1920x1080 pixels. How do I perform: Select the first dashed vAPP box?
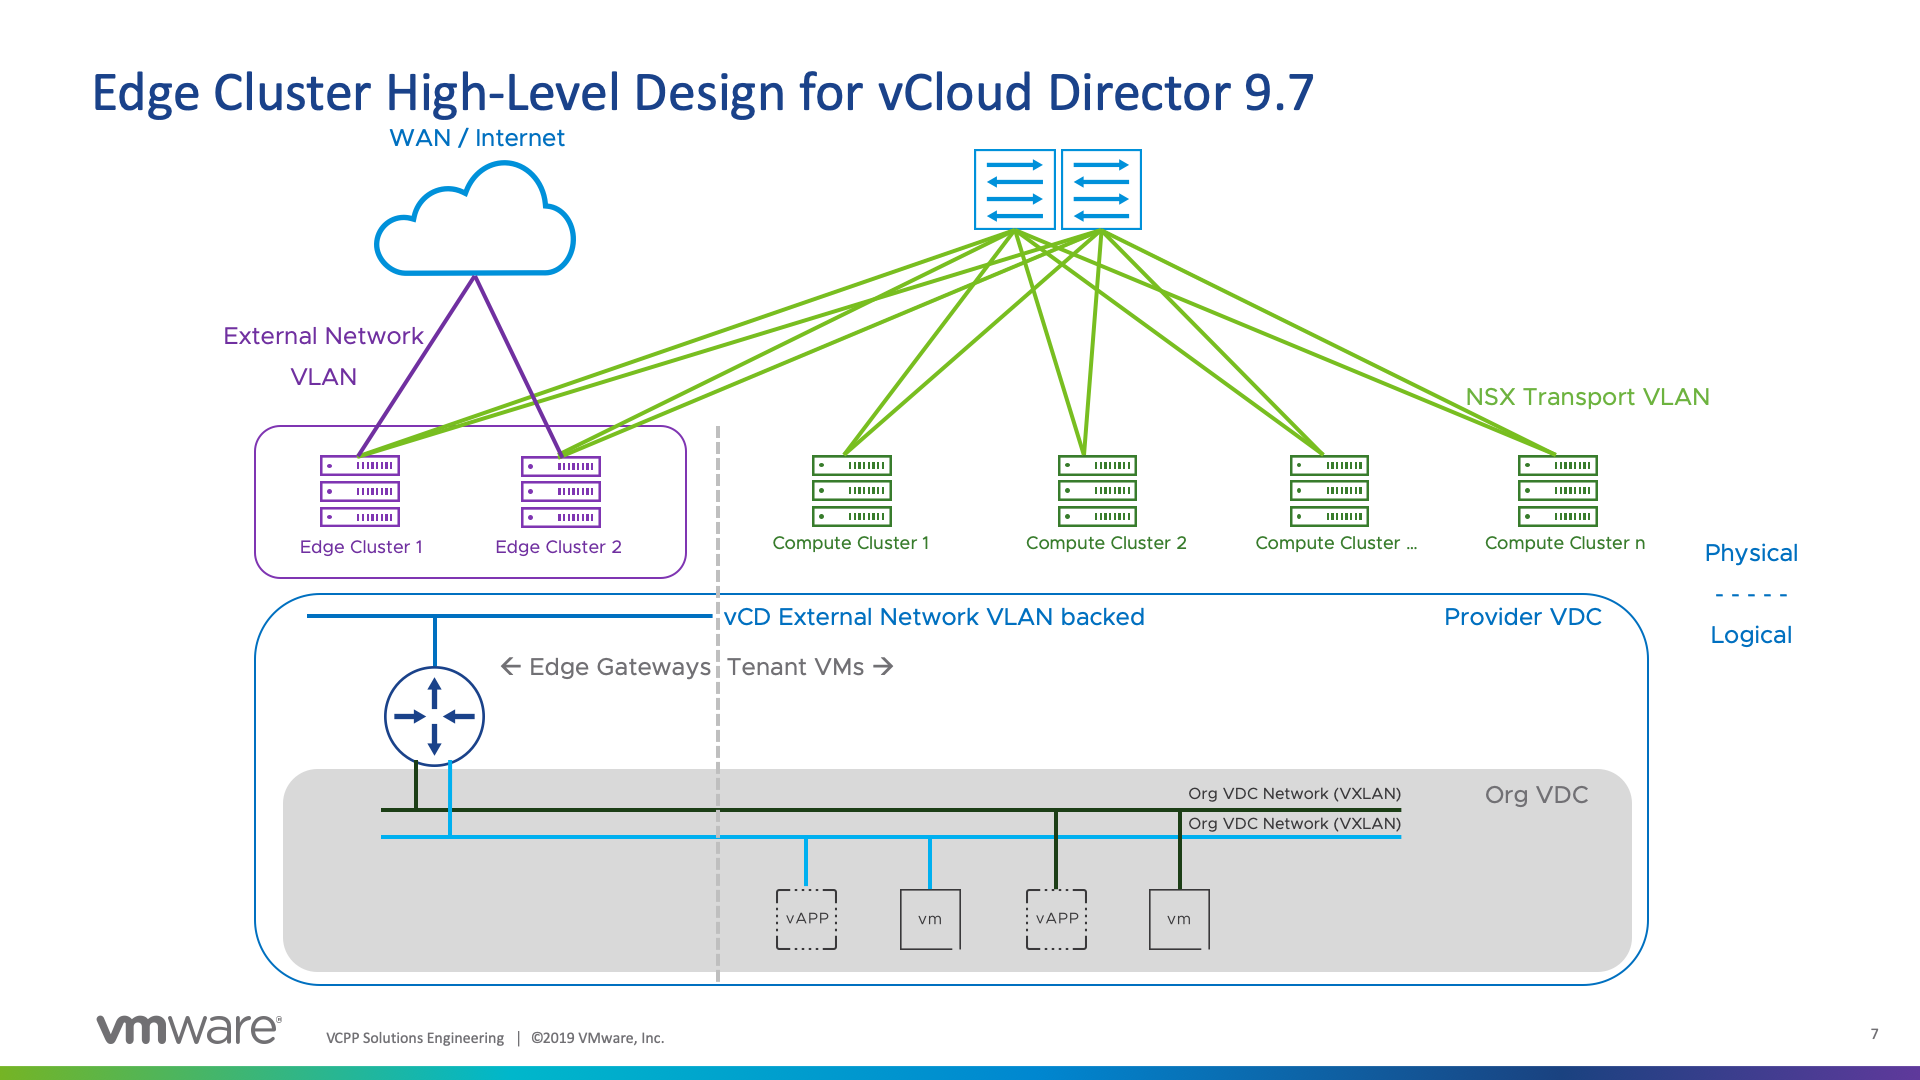(x=806, y=919)
